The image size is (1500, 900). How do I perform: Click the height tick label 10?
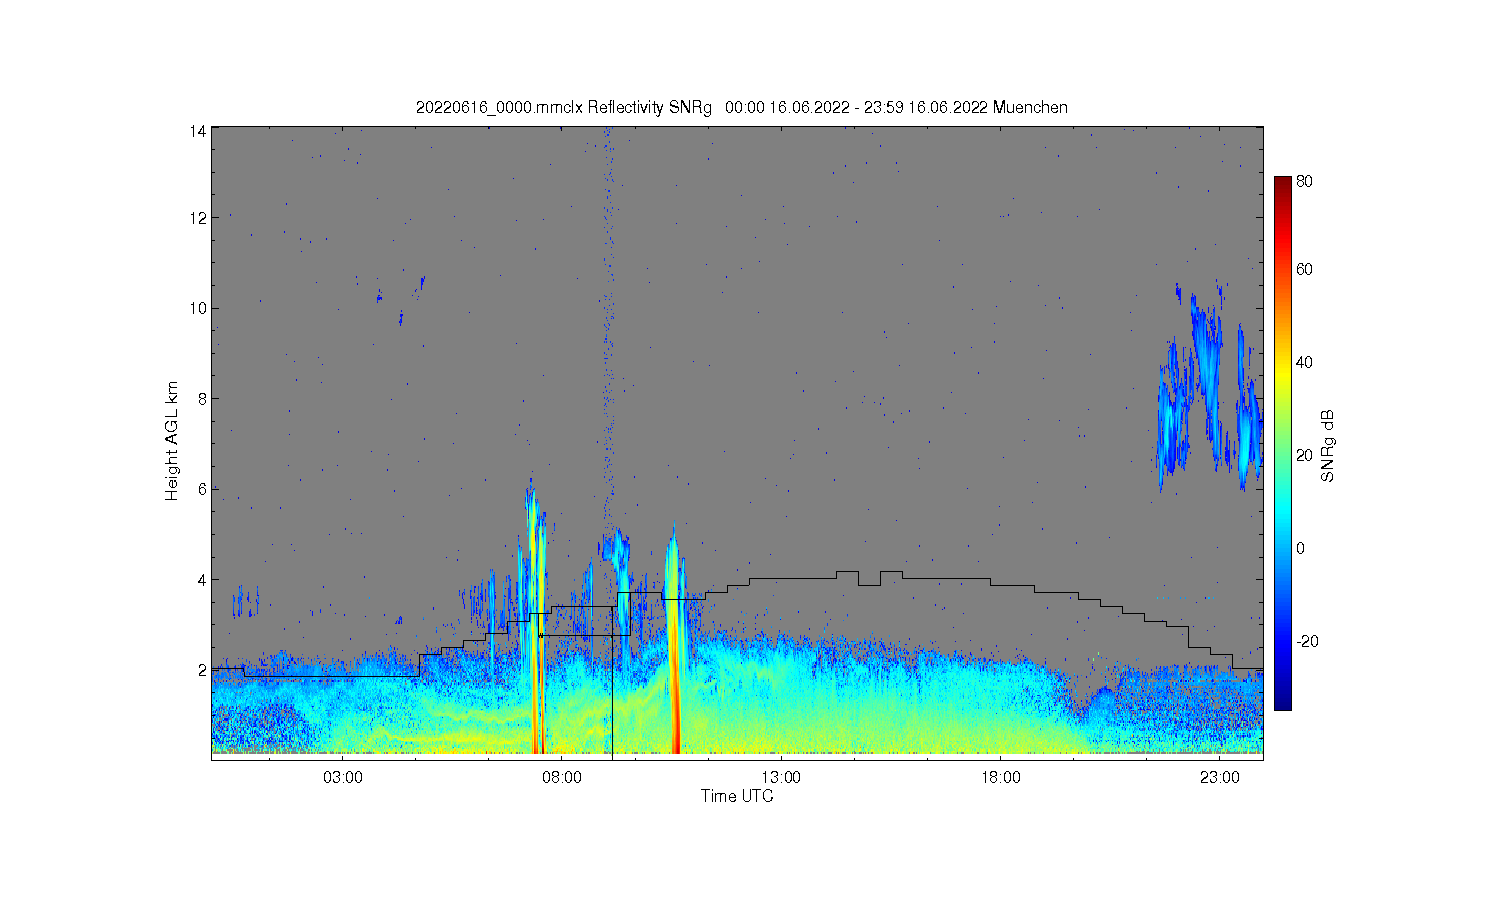click(199, 308)
